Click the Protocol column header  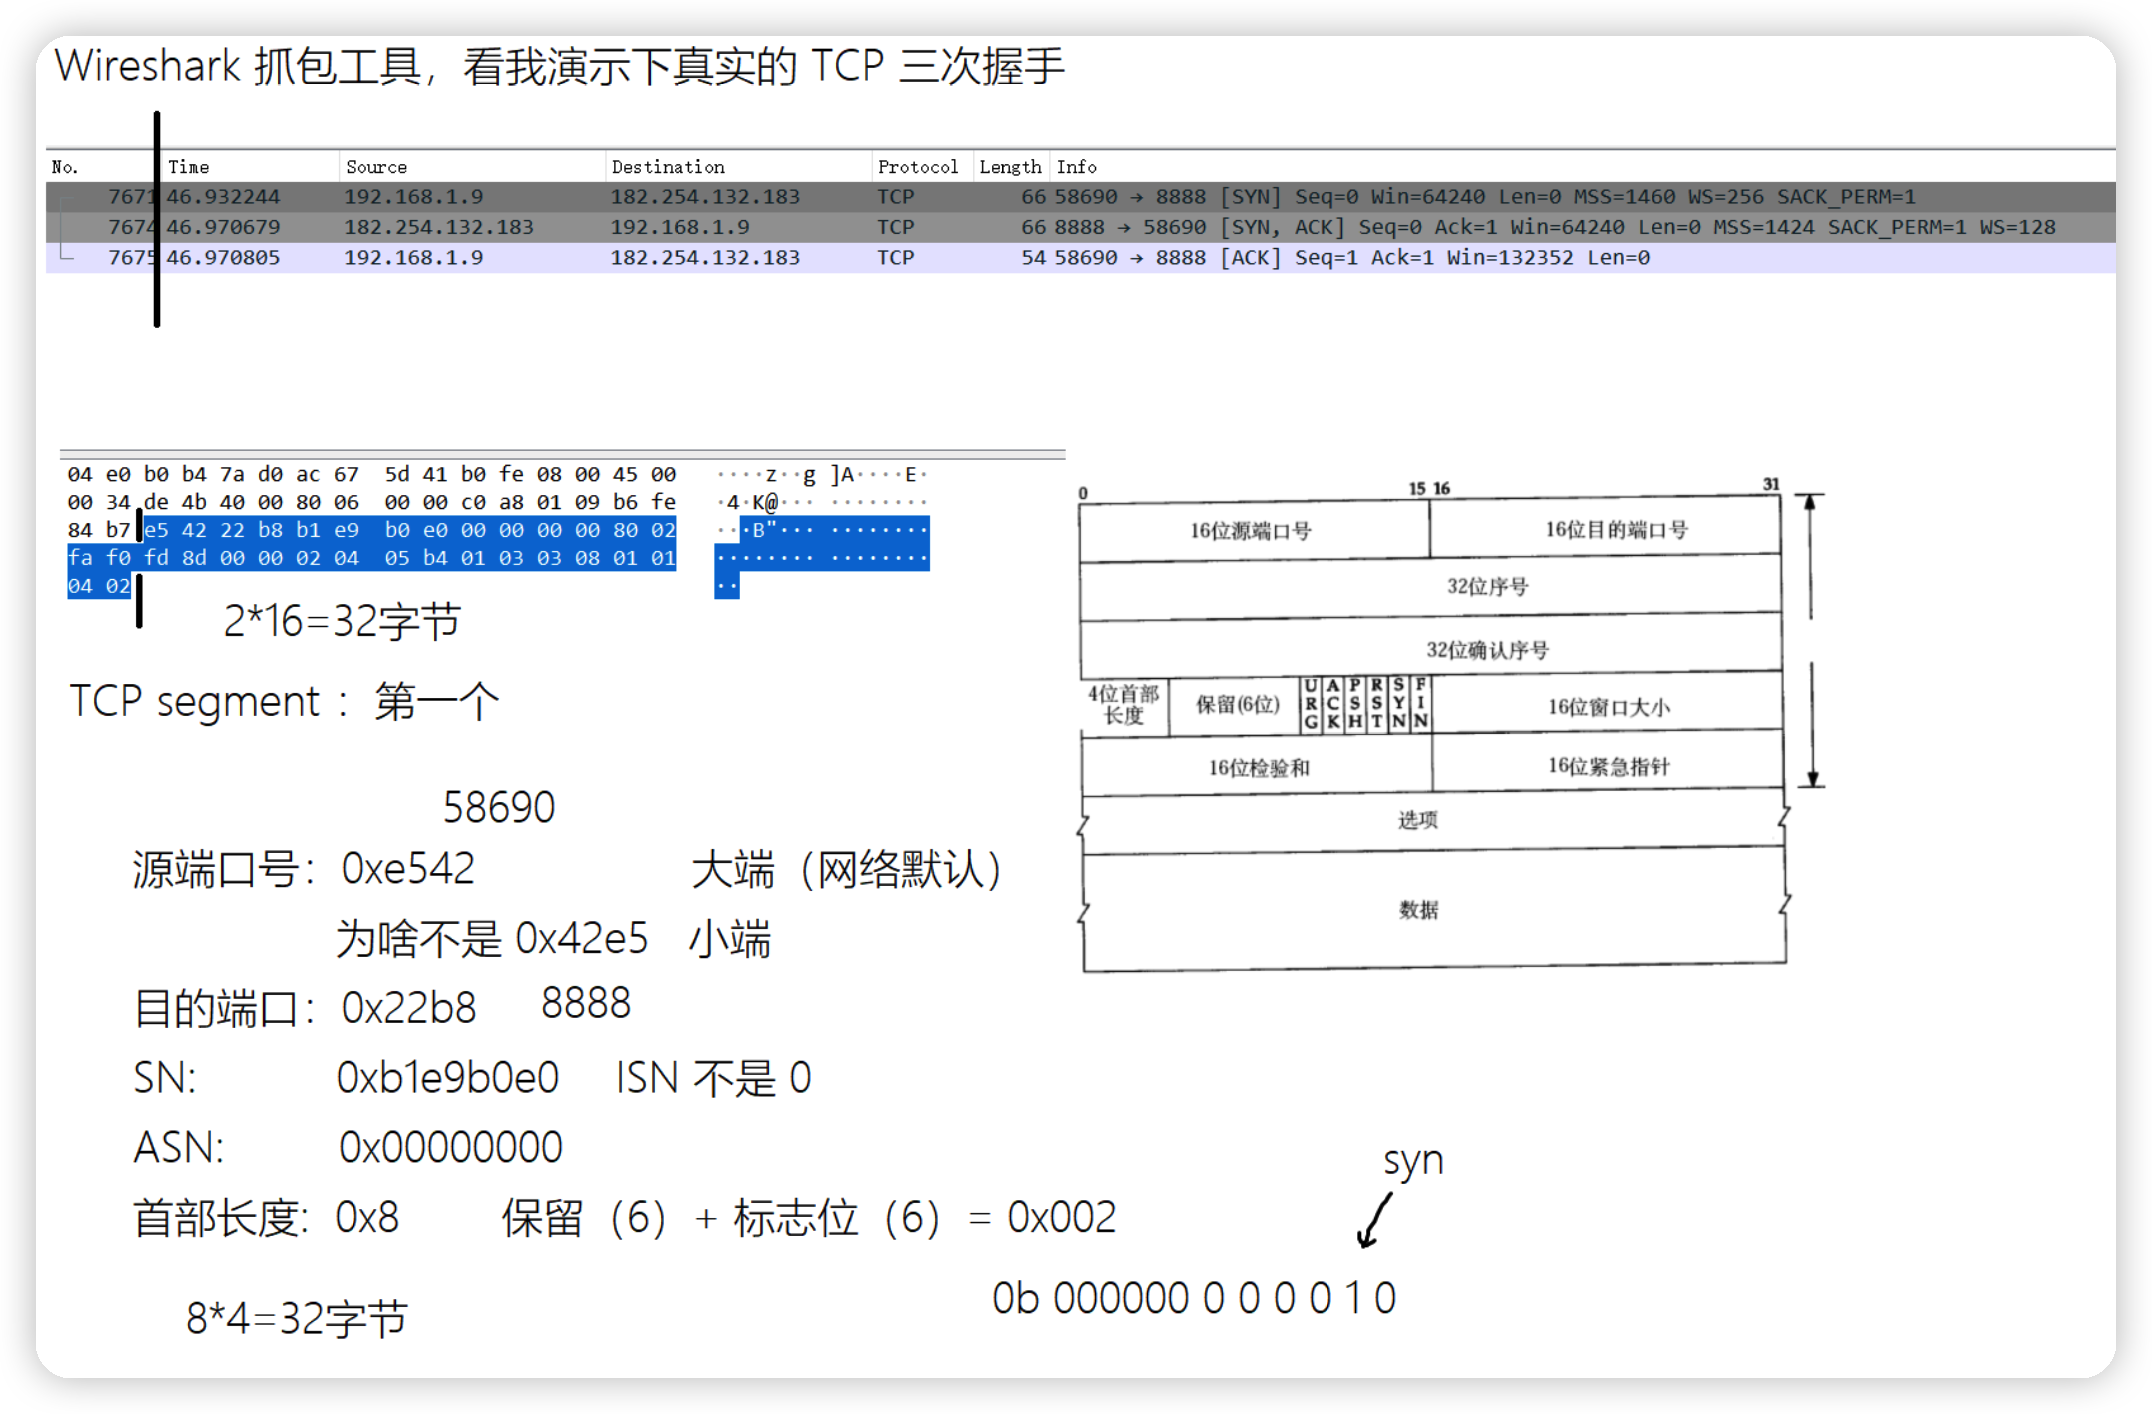(917, 167)
